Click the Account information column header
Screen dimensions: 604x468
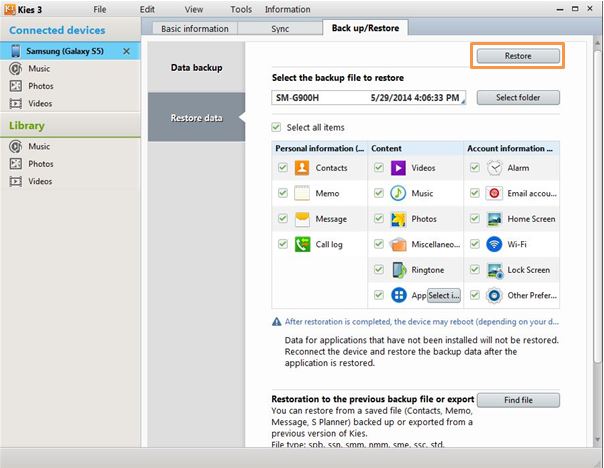512,148
